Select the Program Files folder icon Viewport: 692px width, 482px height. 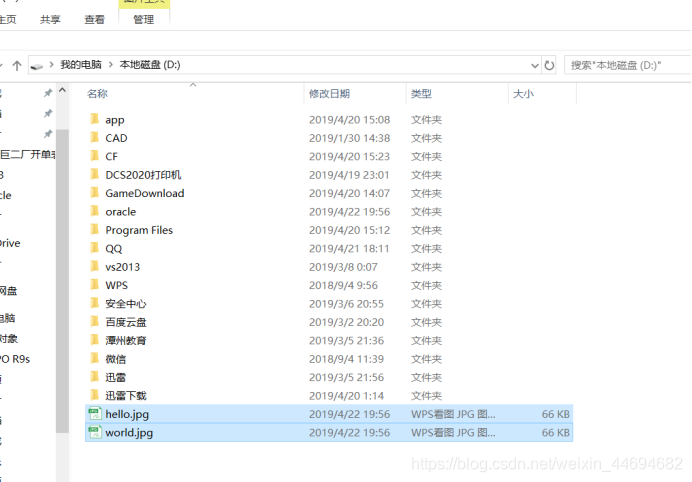point(94,230)
